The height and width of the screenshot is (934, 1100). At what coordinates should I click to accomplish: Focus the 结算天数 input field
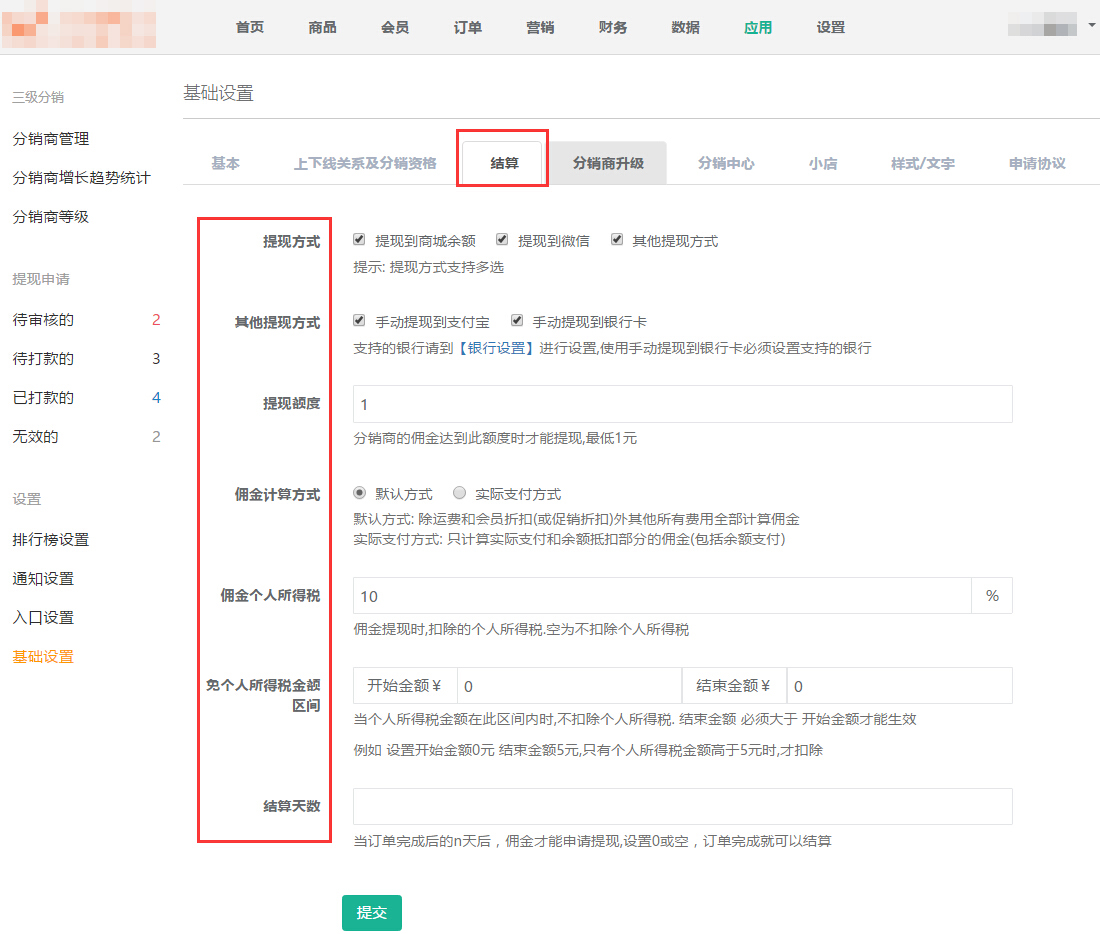pyautogui.click(x=682, y=806)
